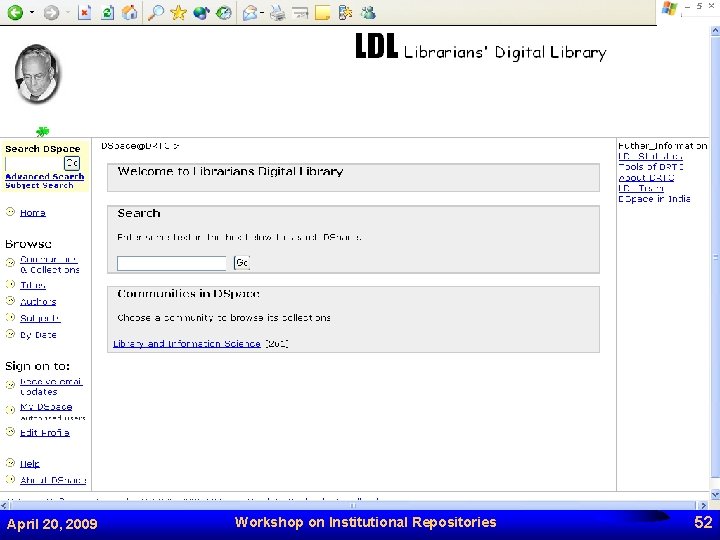Browse by Subjects link
Viewport: 720px width, 540px height.
[x=40, y=318]
